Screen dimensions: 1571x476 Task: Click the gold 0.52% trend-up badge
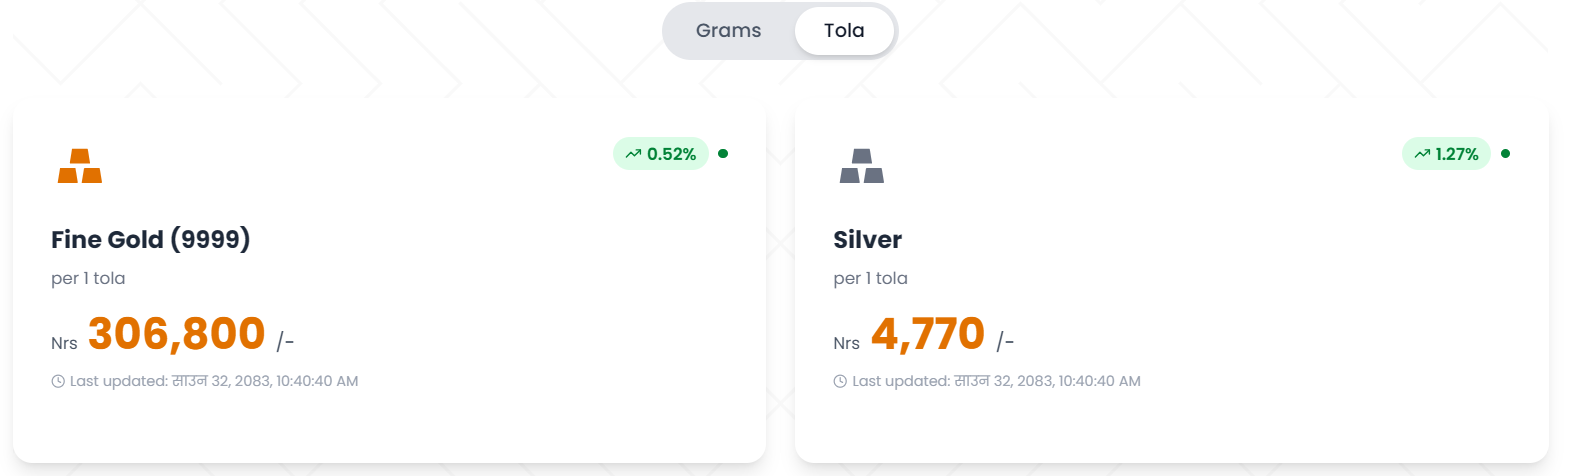pyautogui.click(x=661, y=154)
